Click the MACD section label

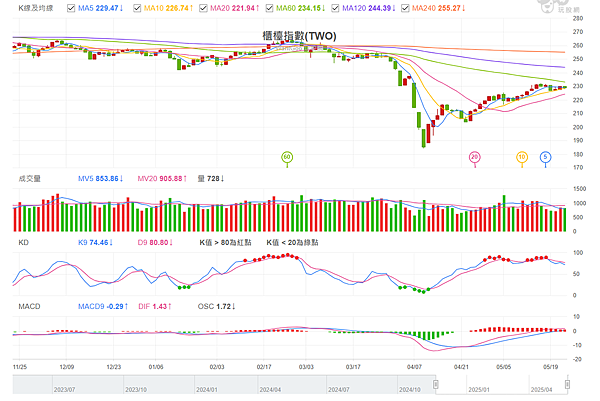coord(29,306)
